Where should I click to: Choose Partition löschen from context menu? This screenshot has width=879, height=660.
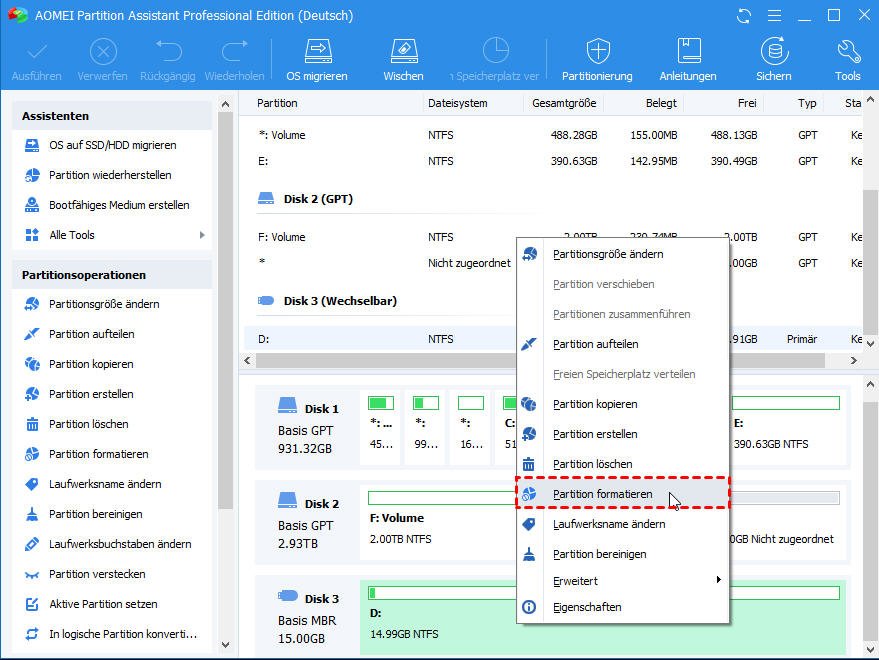click(592, 464)
